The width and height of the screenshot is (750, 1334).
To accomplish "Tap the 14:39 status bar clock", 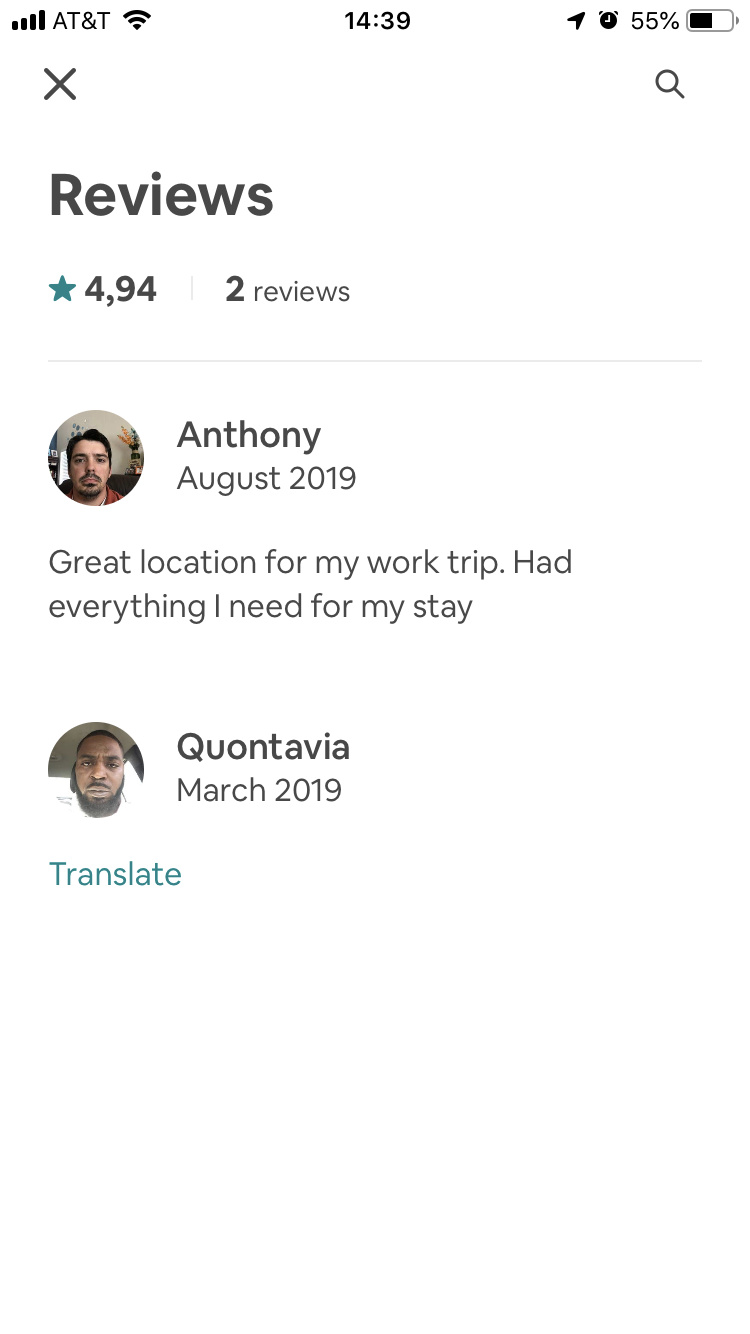I will (377, 21).
